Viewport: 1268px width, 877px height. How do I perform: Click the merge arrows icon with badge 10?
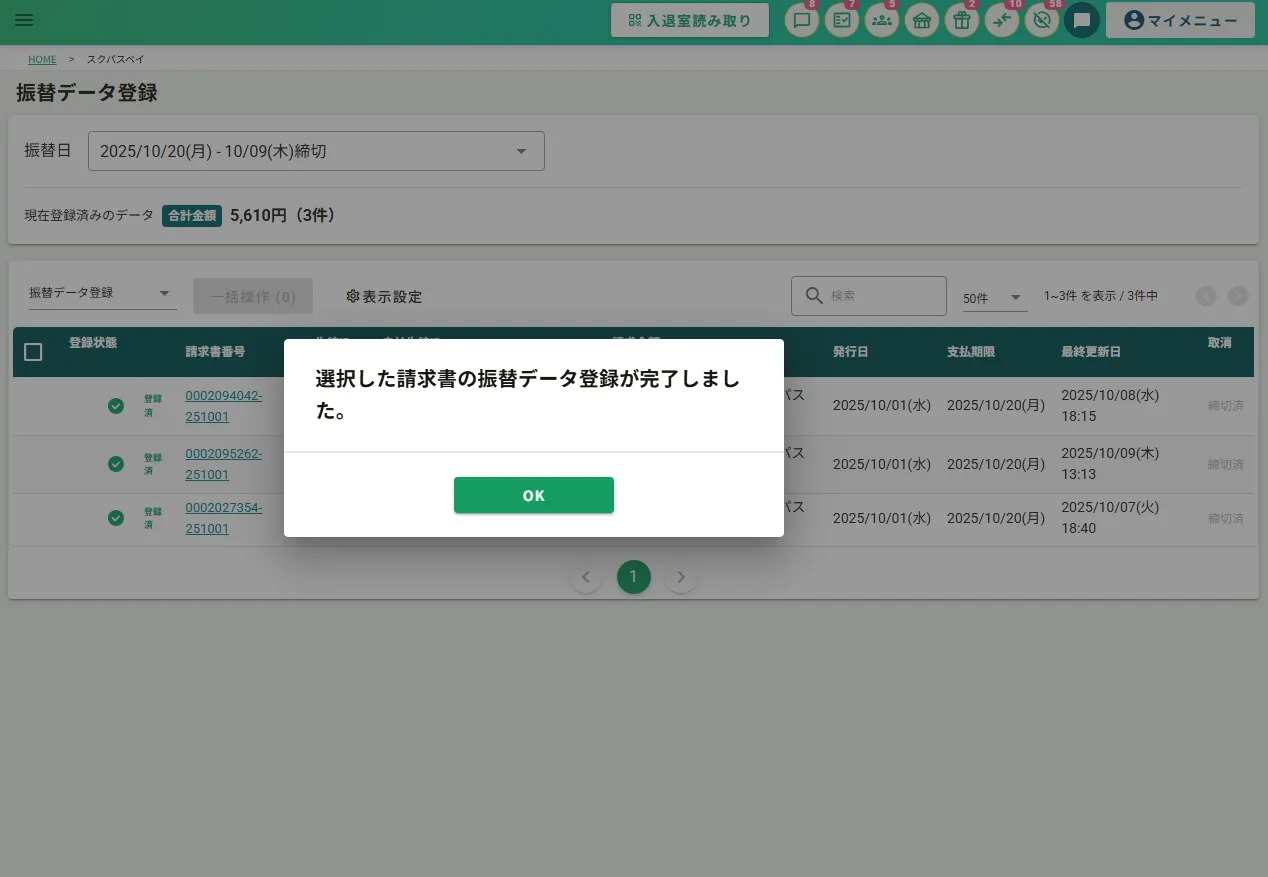(x=1001, y=21)
